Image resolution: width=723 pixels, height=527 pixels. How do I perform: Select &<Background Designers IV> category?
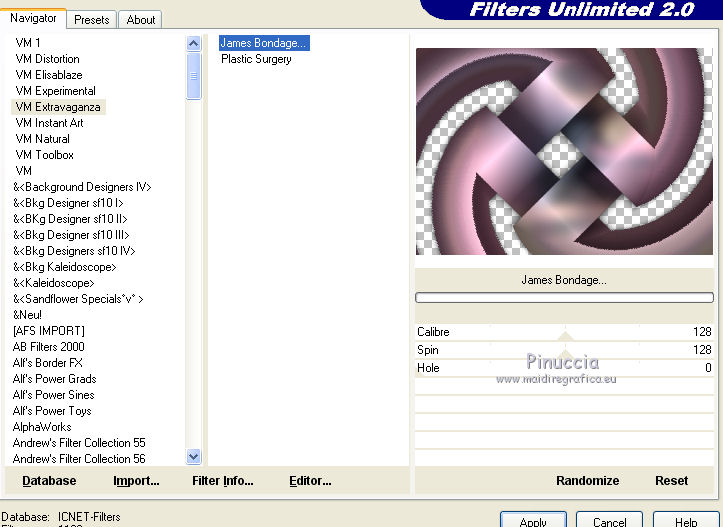coord(82,187)
